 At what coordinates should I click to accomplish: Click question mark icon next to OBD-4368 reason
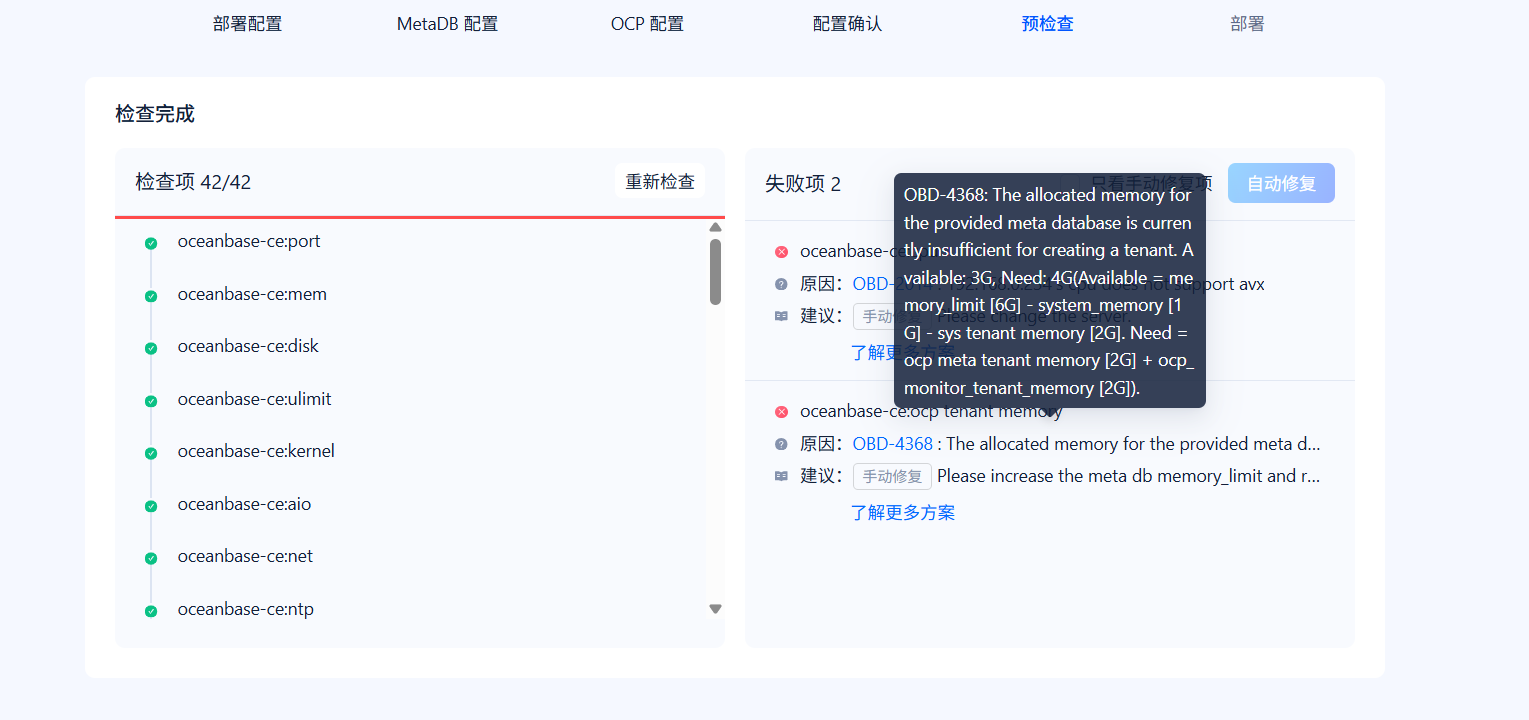(x=781, y=444)
